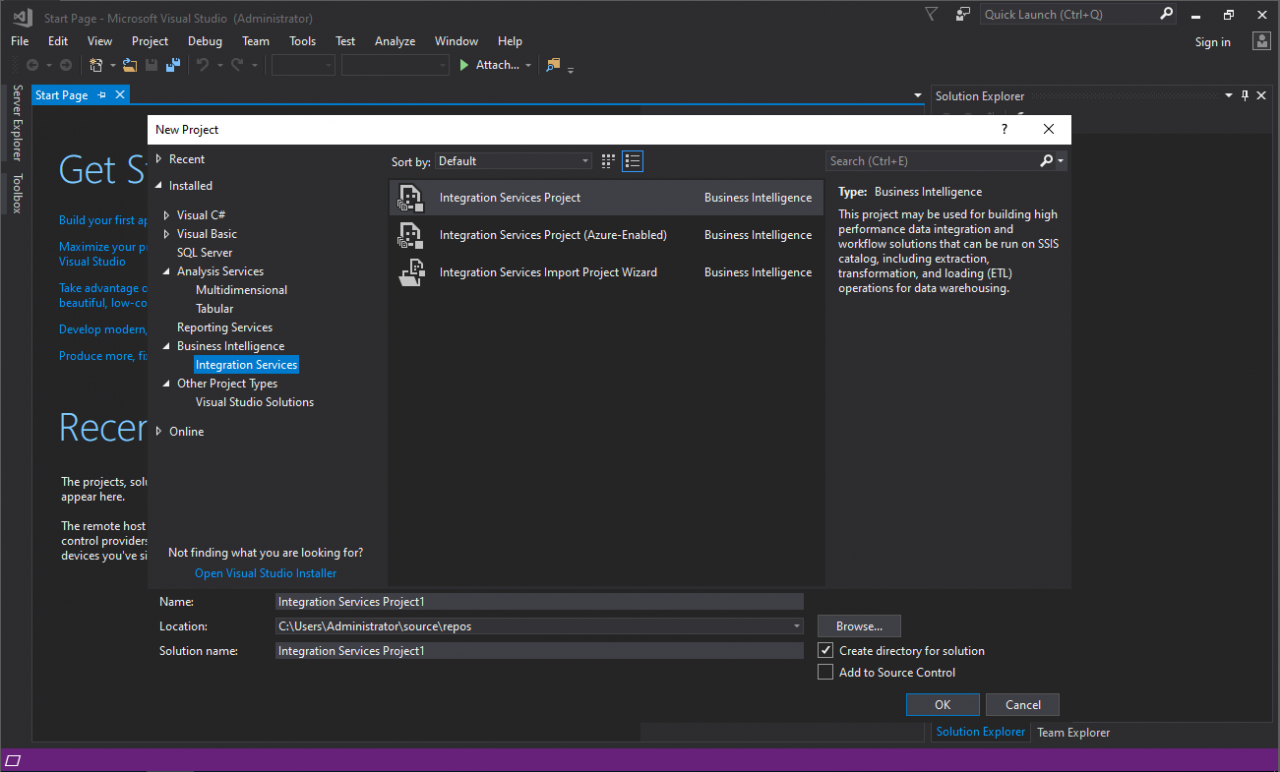Open the Sort by dropdown
The width and height of the screenshot is (1280, 772).
pos(584,160)
